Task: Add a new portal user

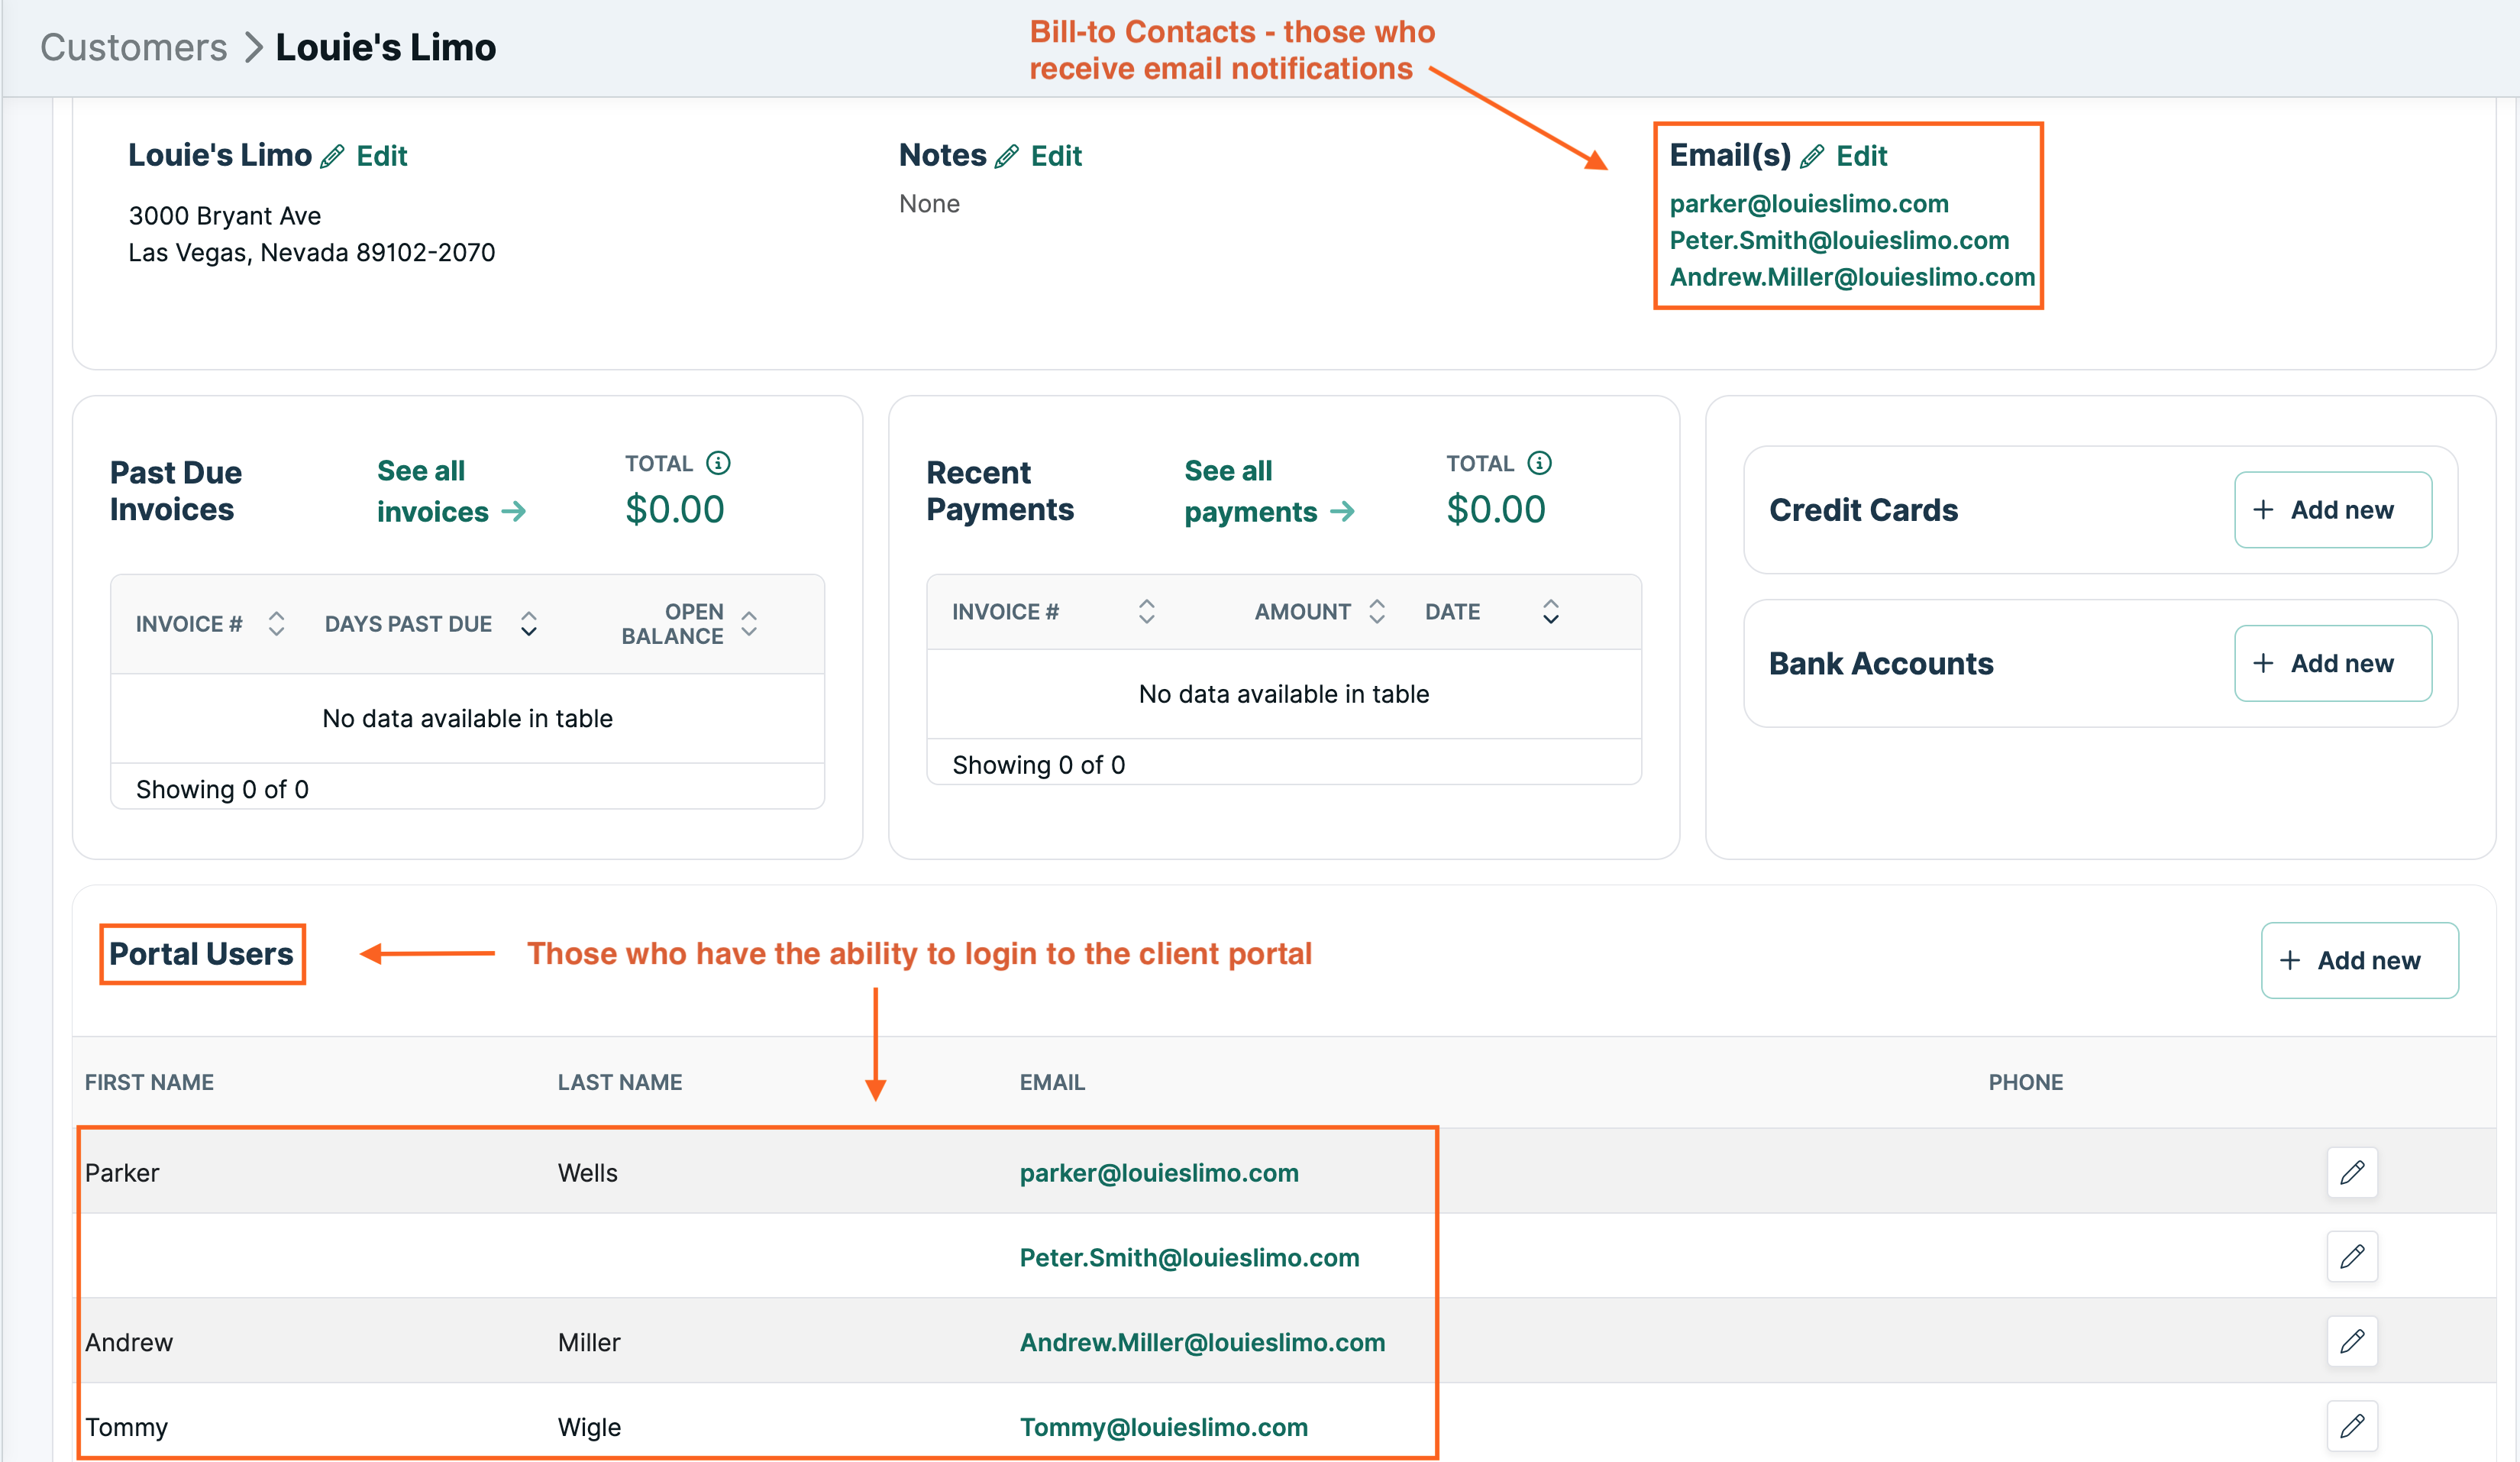Action: 2360,960
